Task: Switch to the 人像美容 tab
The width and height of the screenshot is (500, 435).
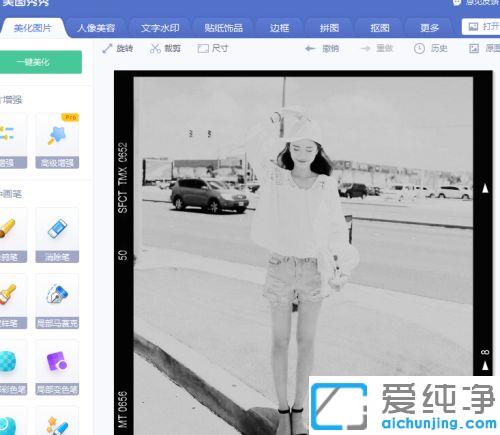Action: 96,28
